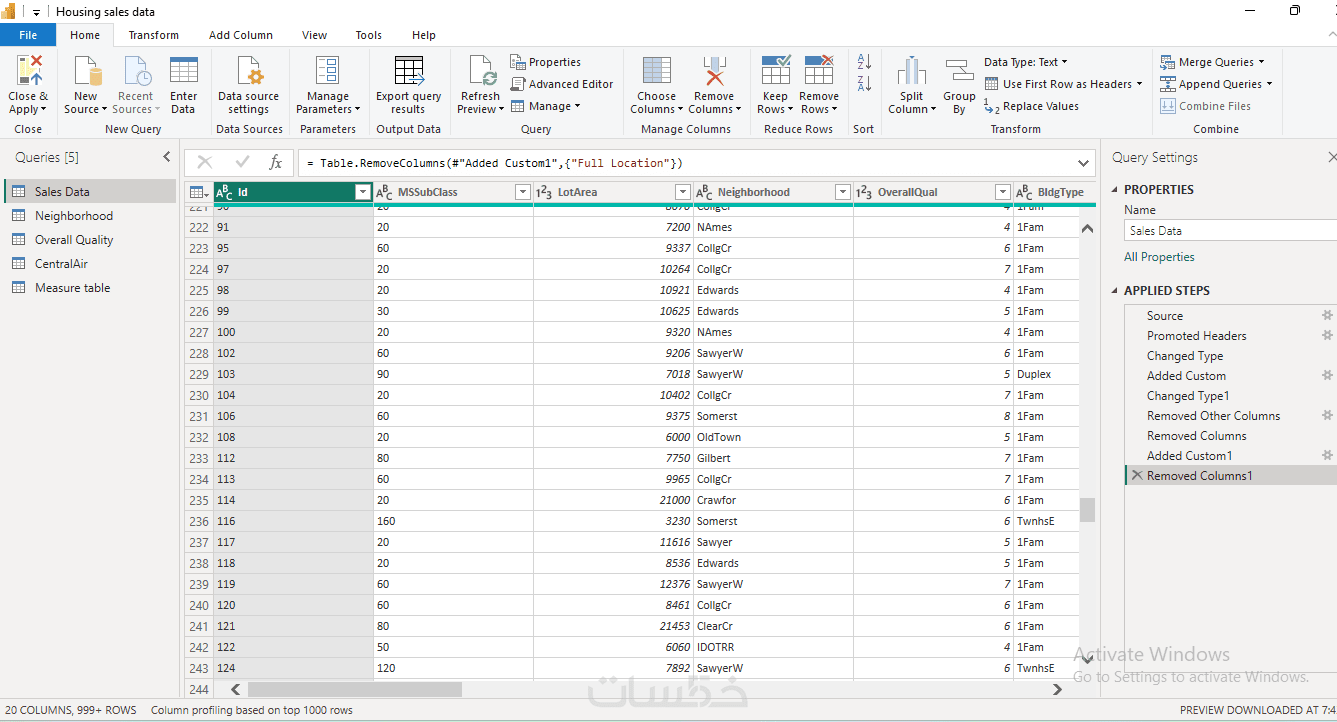1337x722 pixels.
Task: Select the Overall Quality query
Action: coord(90,240)
